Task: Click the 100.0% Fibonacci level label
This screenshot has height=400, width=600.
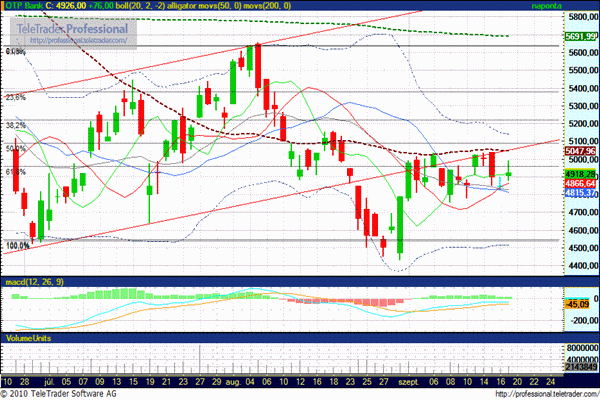Action: pos(17,245)
